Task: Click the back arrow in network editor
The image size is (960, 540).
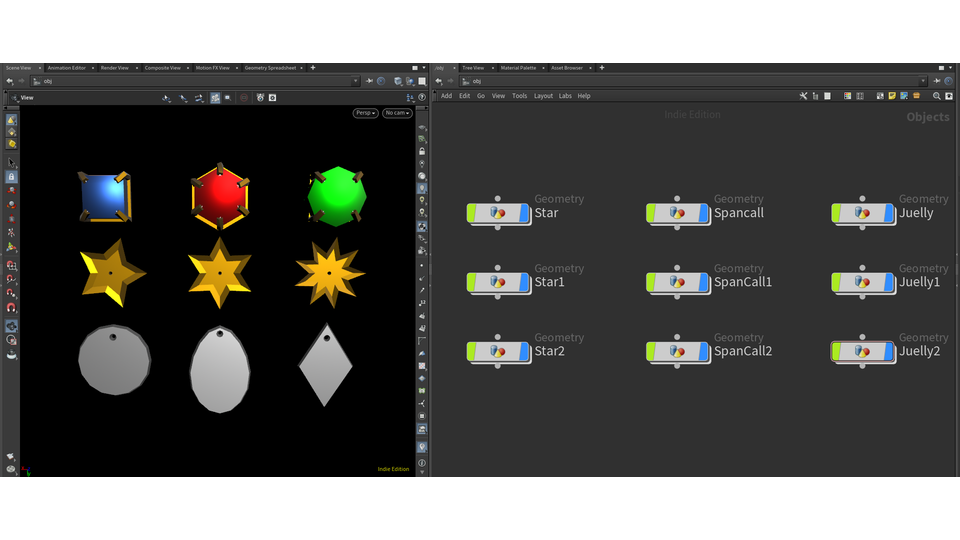Action: [x=441, y=81]
